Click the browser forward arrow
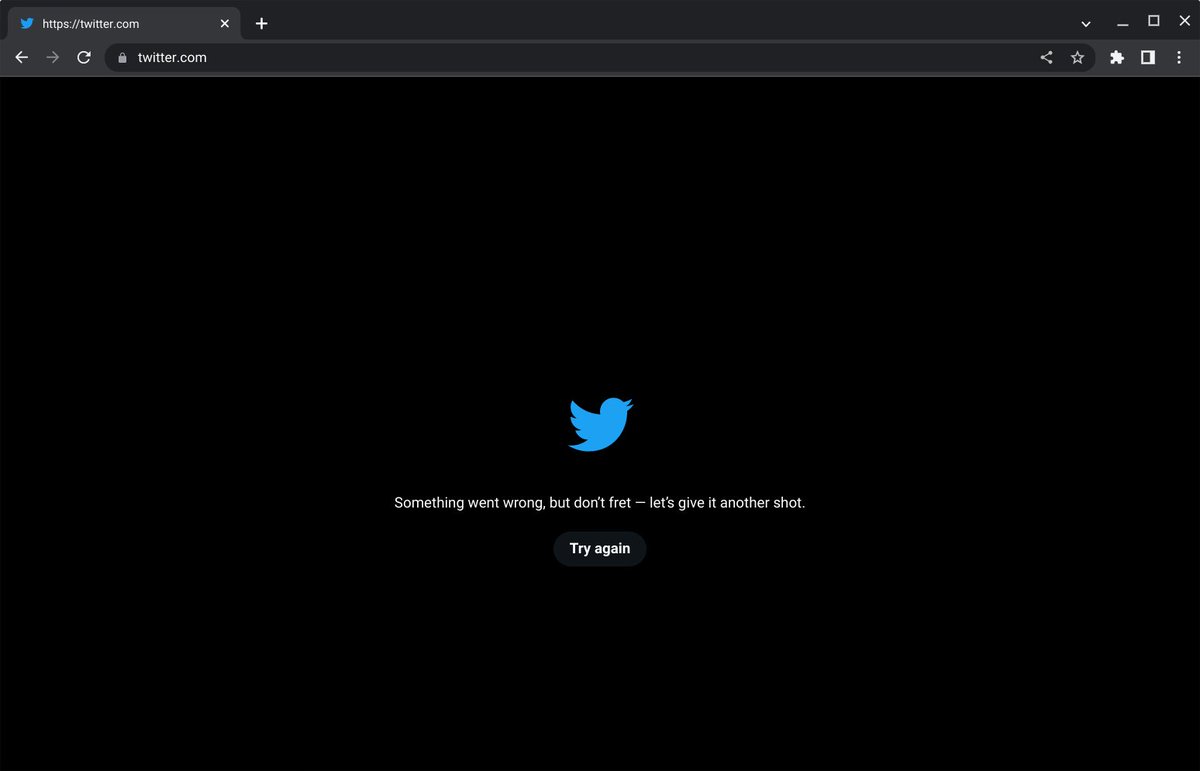The image size is (1200, 771). pyautogui.click(x=53, y=58)
